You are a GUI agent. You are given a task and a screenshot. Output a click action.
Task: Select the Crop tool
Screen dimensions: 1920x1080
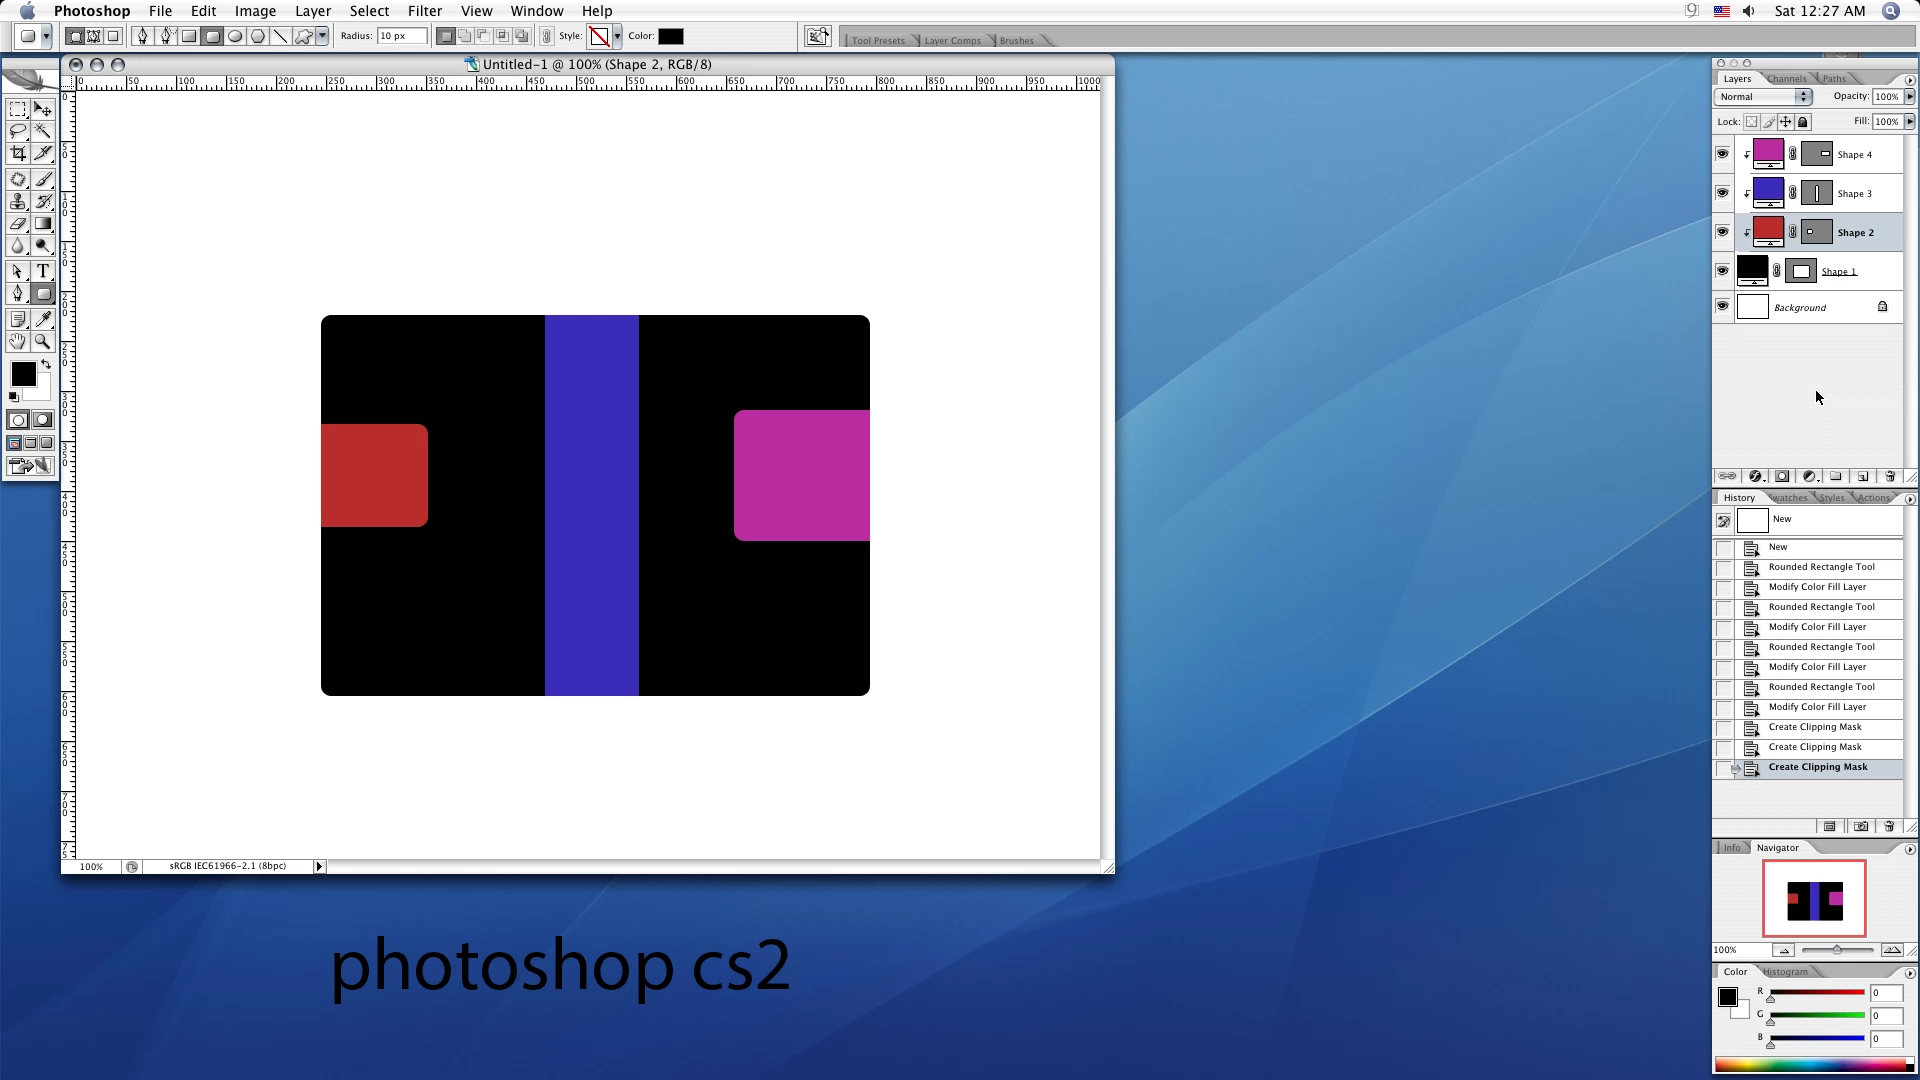point(18,153)
